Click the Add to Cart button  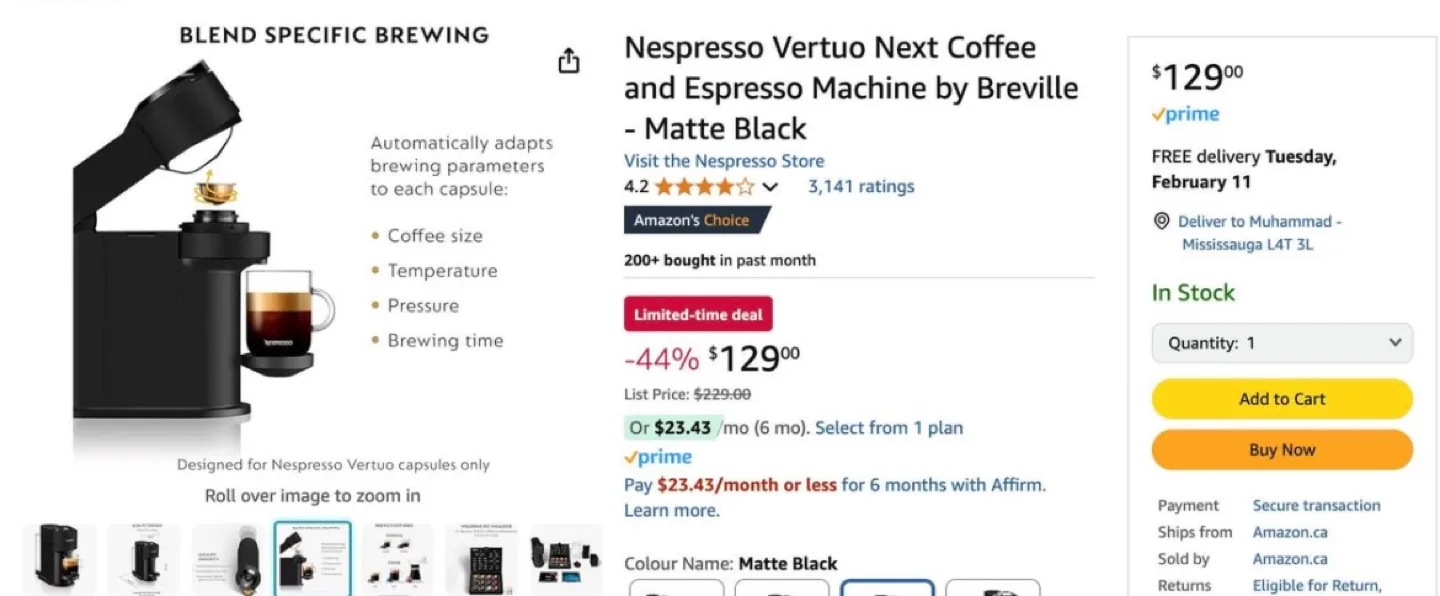(1281, 398)
